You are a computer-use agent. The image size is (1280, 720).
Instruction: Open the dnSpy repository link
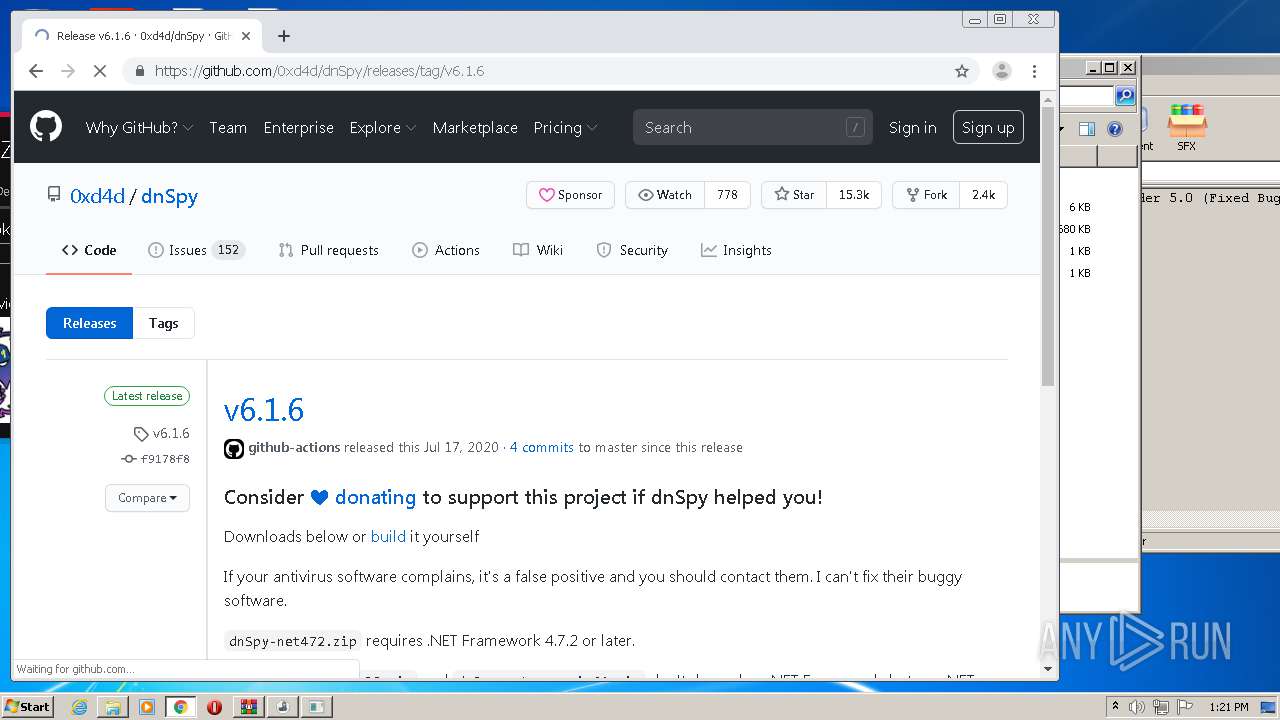[169, 196]
